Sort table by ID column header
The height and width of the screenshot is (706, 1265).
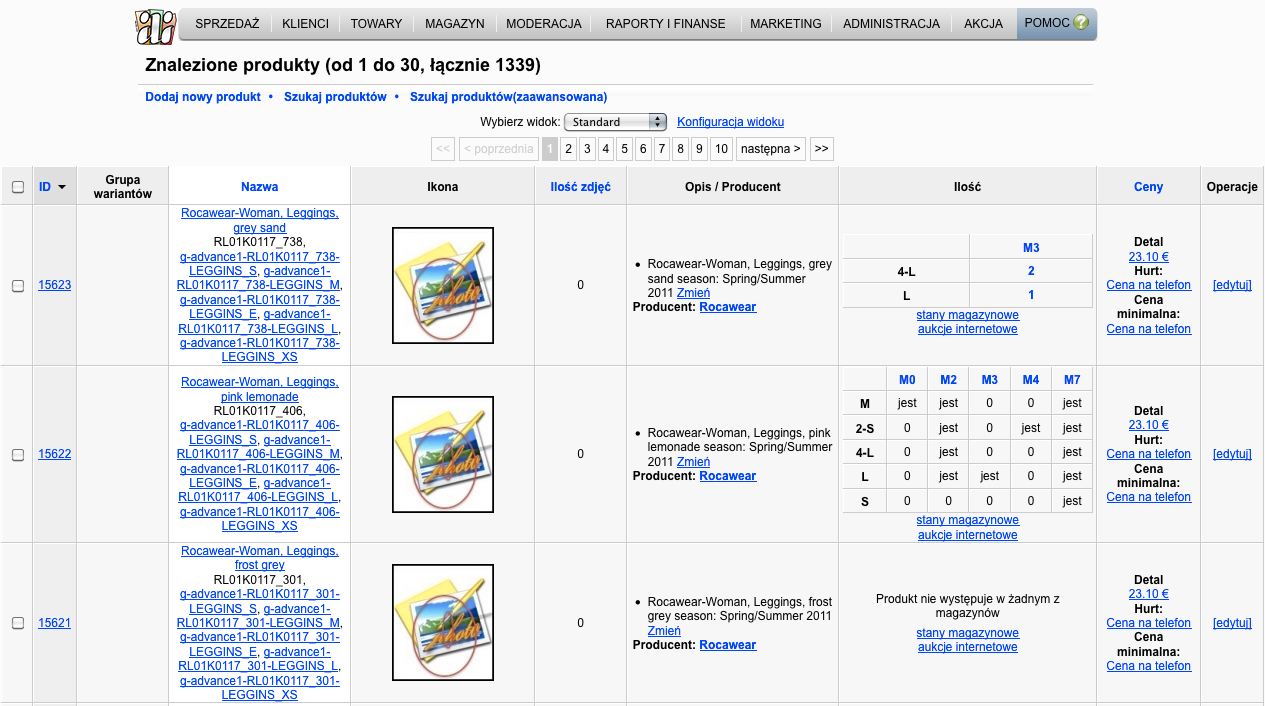[x=45, y=187]
